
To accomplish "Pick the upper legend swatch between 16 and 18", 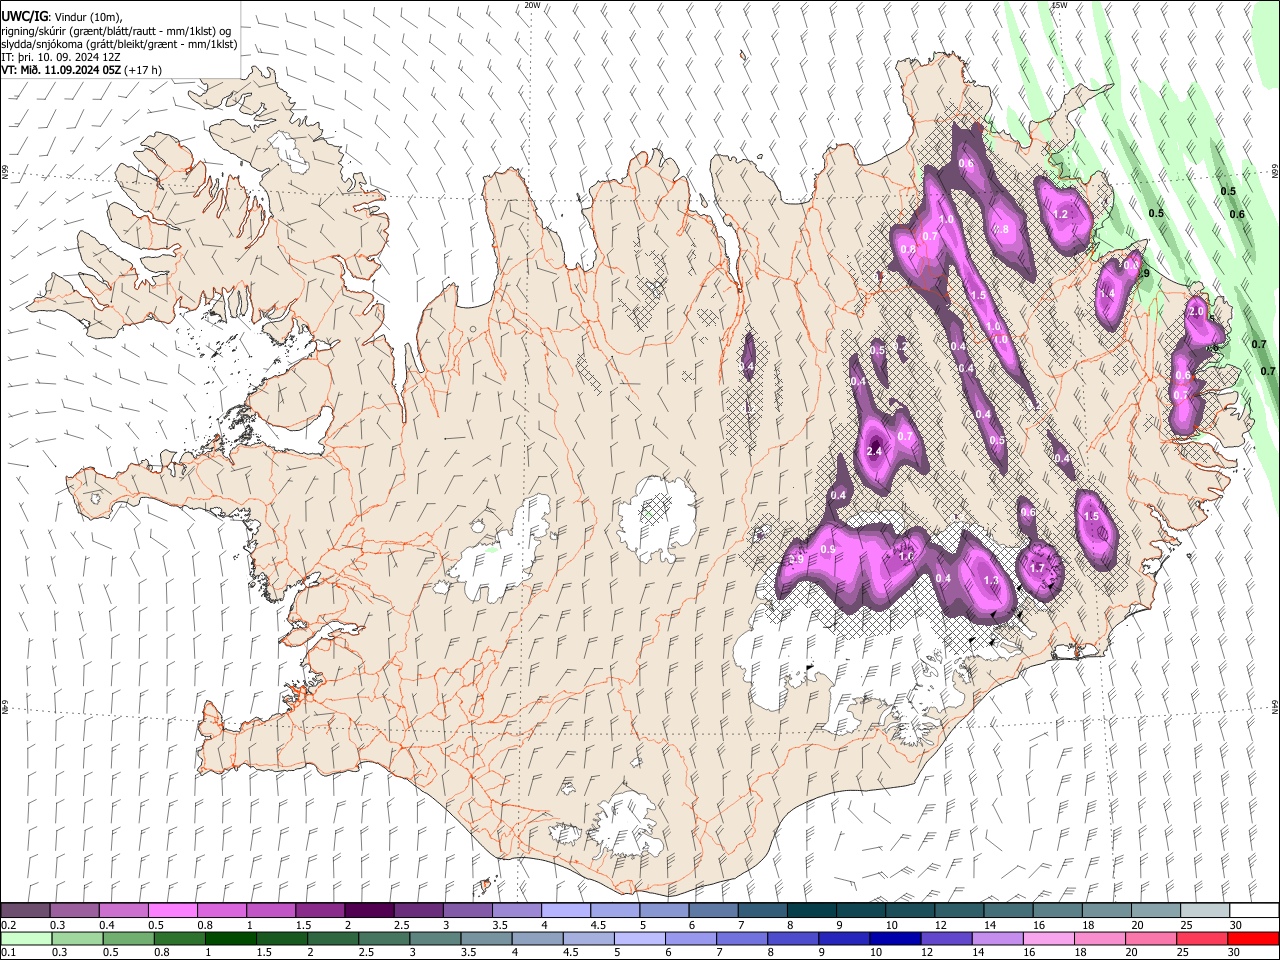I will [1058, 910].
